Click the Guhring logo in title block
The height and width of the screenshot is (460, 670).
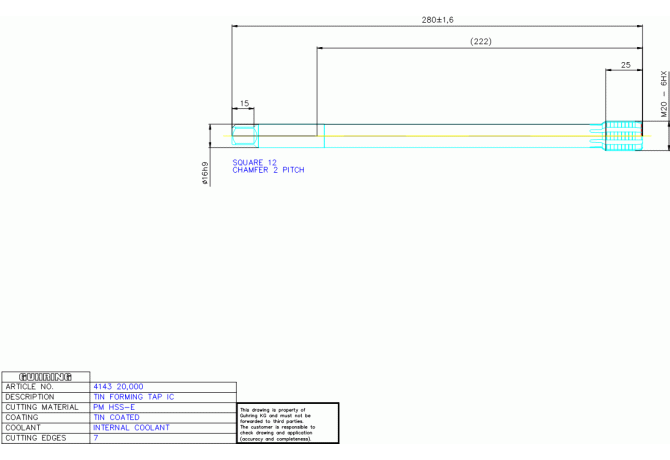(x=45, y=377)
